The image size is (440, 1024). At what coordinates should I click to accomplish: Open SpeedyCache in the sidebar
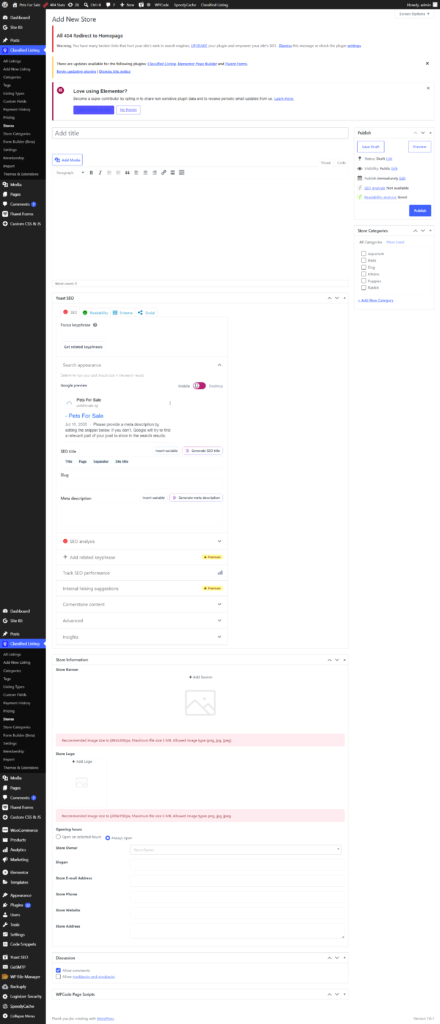[23, 1006]
